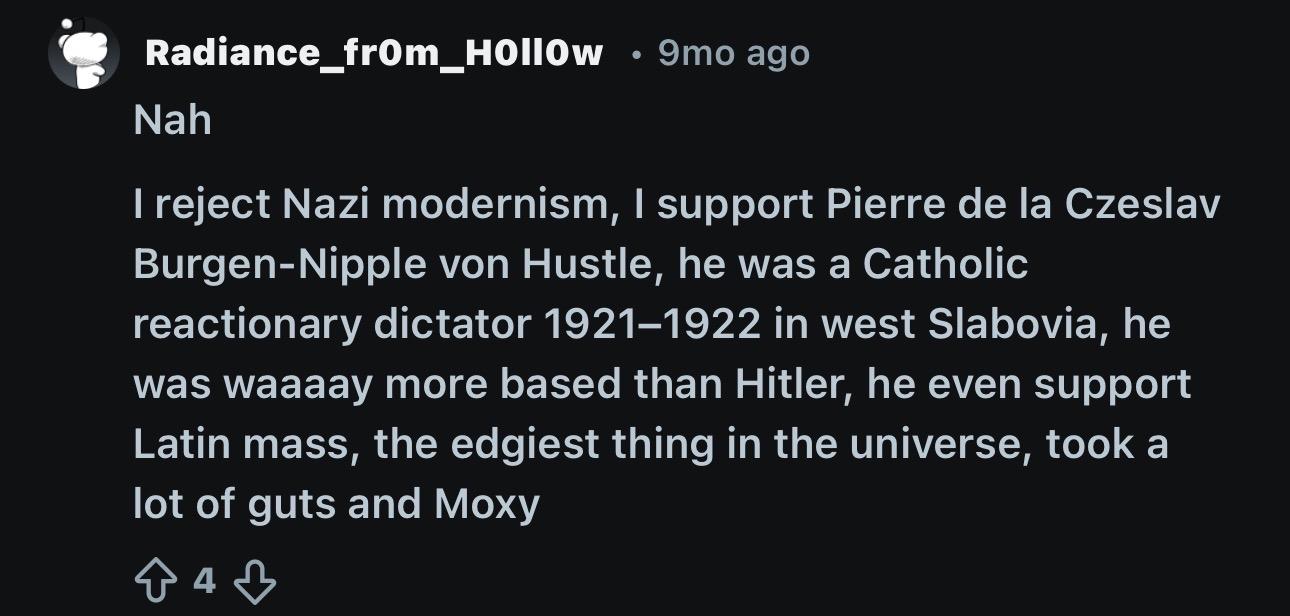Viewport: 1290px width, 616px height.
Task: Downvote the comment with the down arrow
Action: (255, 582)
